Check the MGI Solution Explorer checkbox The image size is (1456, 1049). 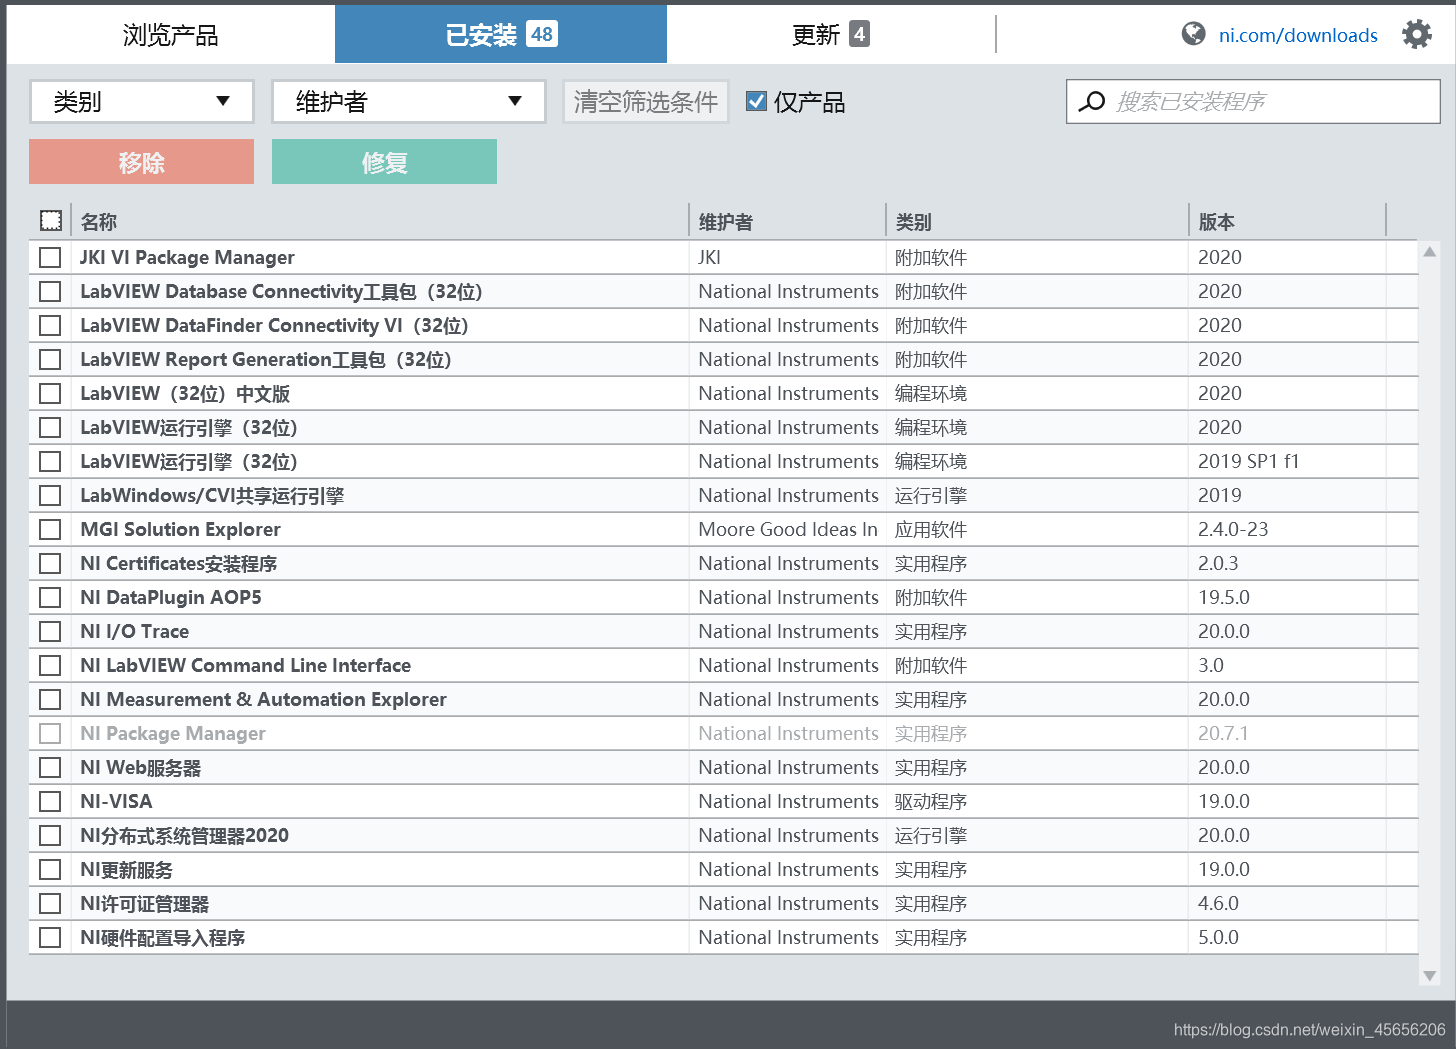coord(50,529)
